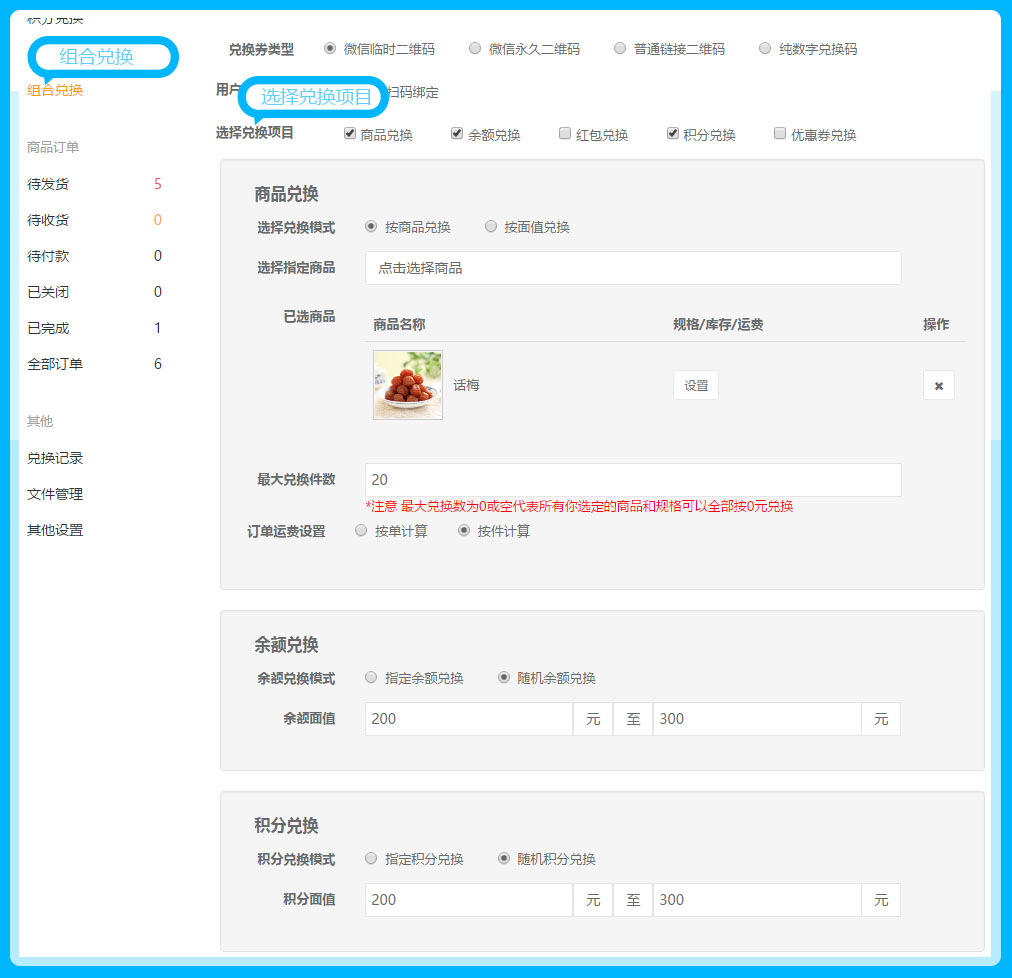Click the 设置 button for 话梅
Screen dimensions: 1012x978
coord(695,386)
